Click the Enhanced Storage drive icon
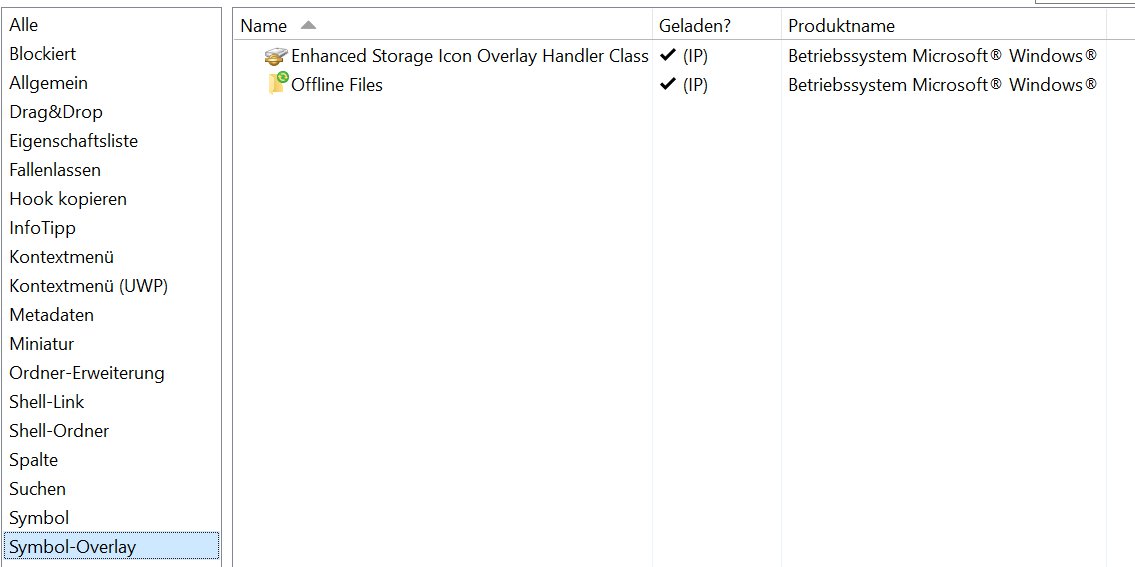 (276, 56)
